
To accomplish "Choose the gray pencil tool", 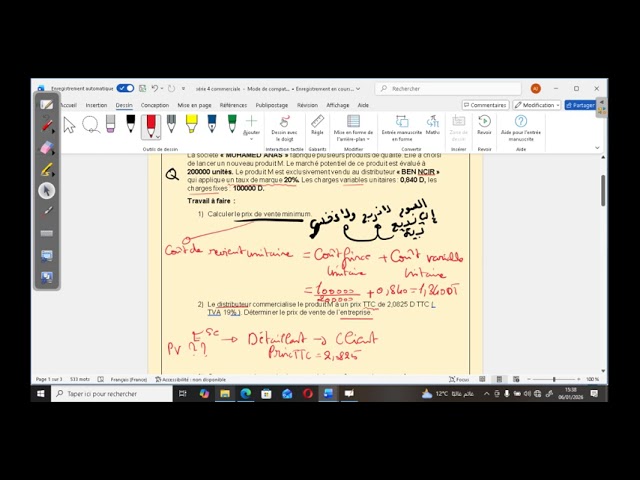I will point(171,124).
